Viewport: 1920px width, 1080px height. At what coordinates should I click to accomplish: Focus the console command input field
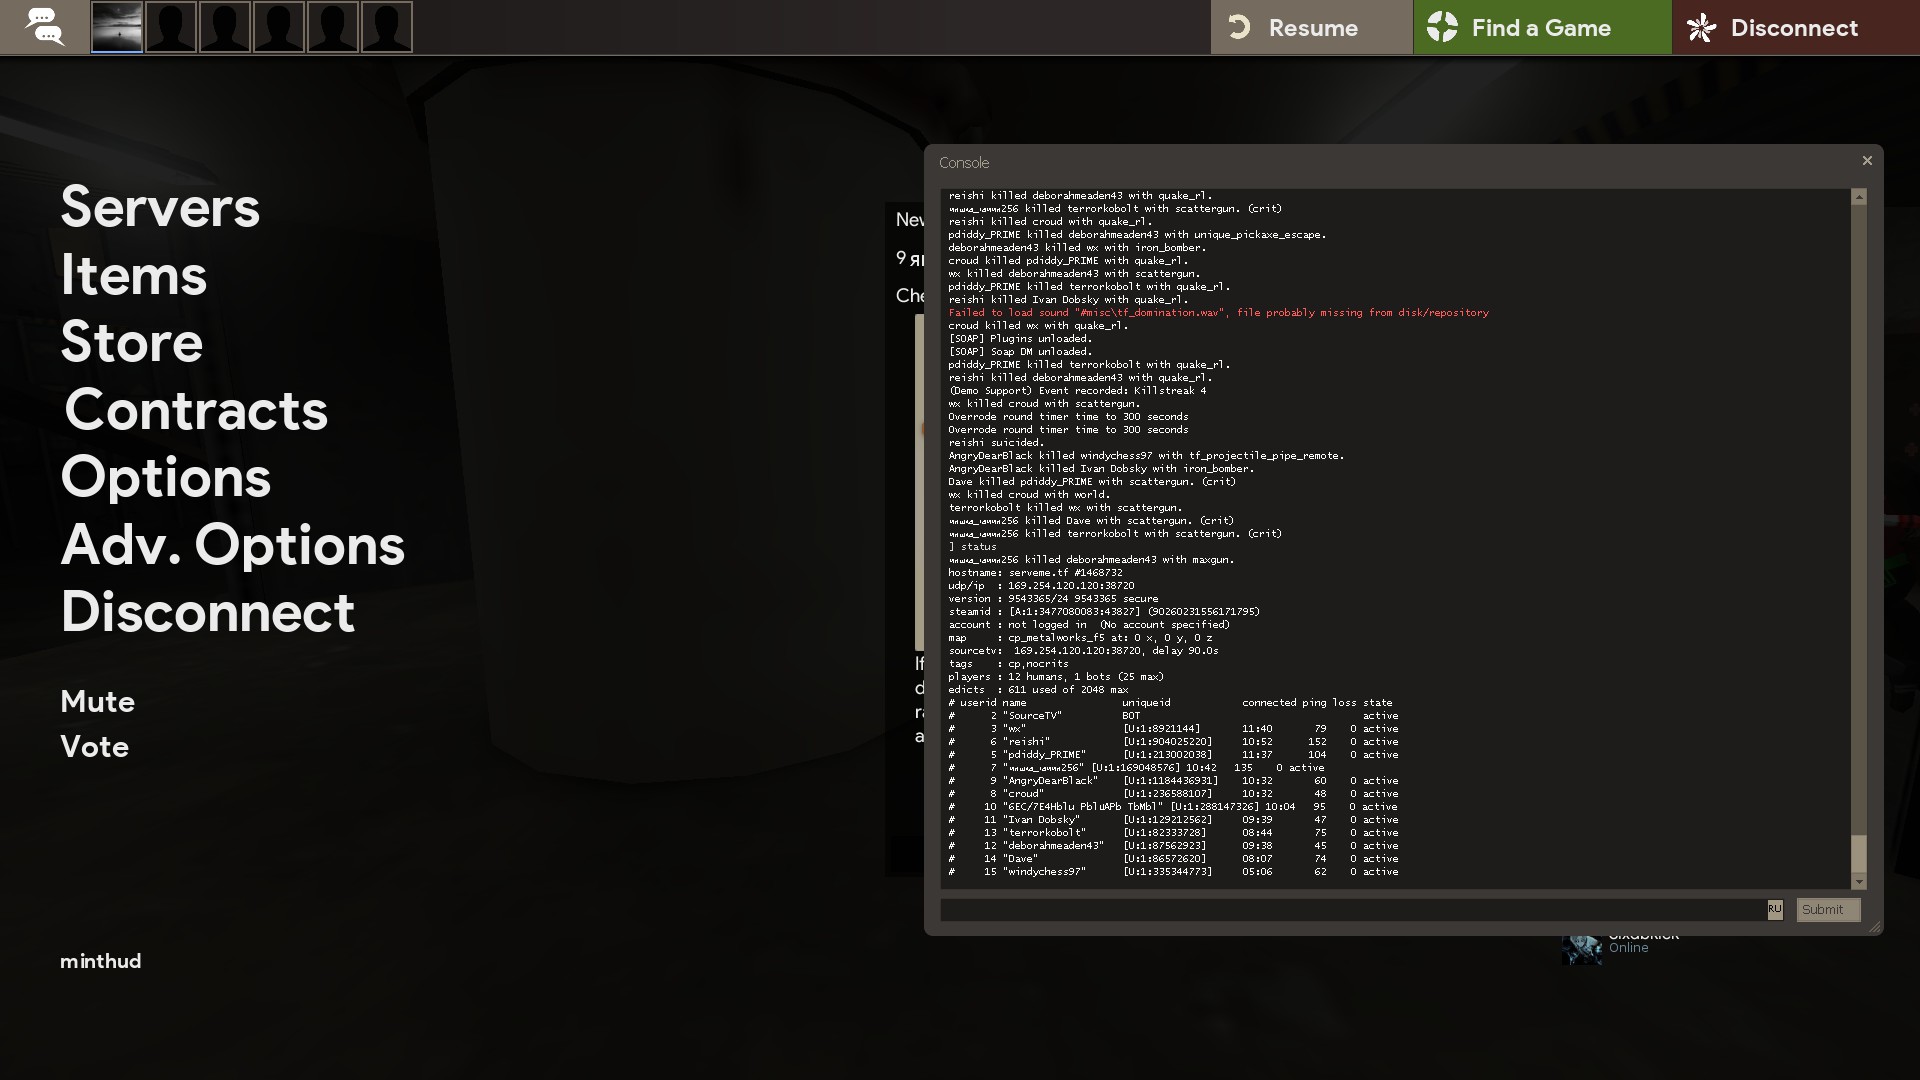[1352, 910]
